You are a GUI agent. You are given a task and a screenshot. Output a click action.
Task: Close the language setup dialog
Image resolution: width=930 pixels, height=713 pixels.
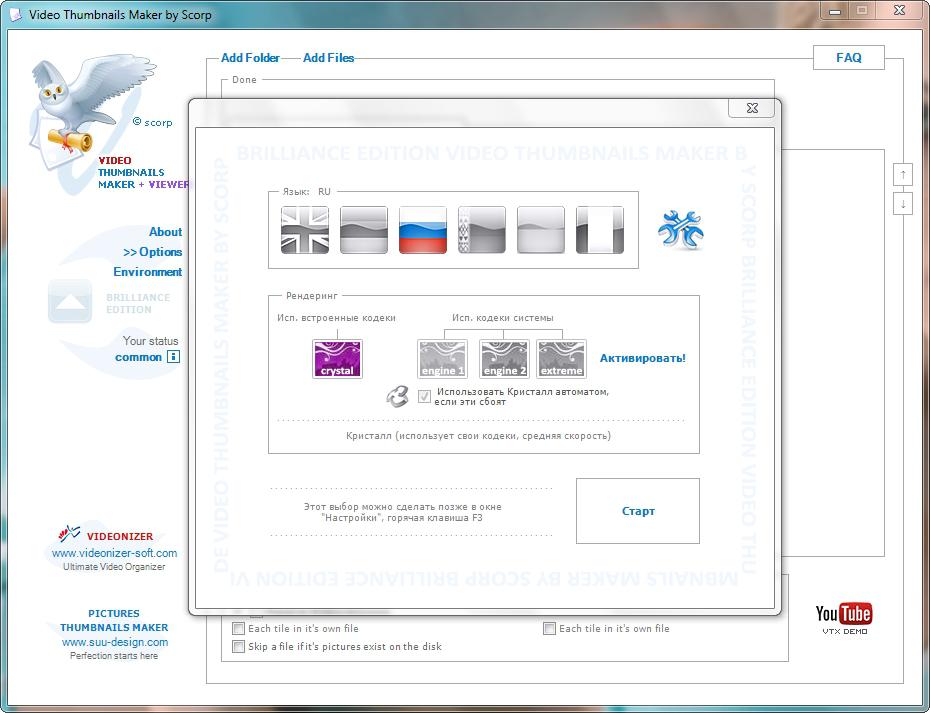(x=752, y=108)
